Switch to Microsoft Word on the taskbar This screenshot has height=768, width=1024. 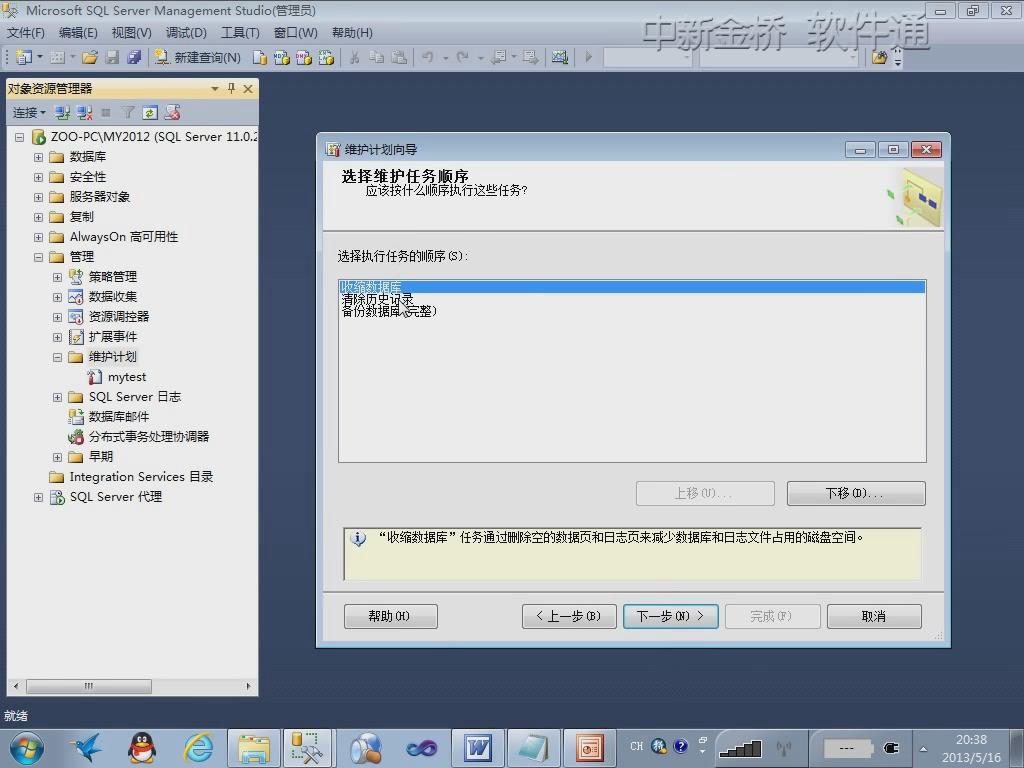pos(478,748)
